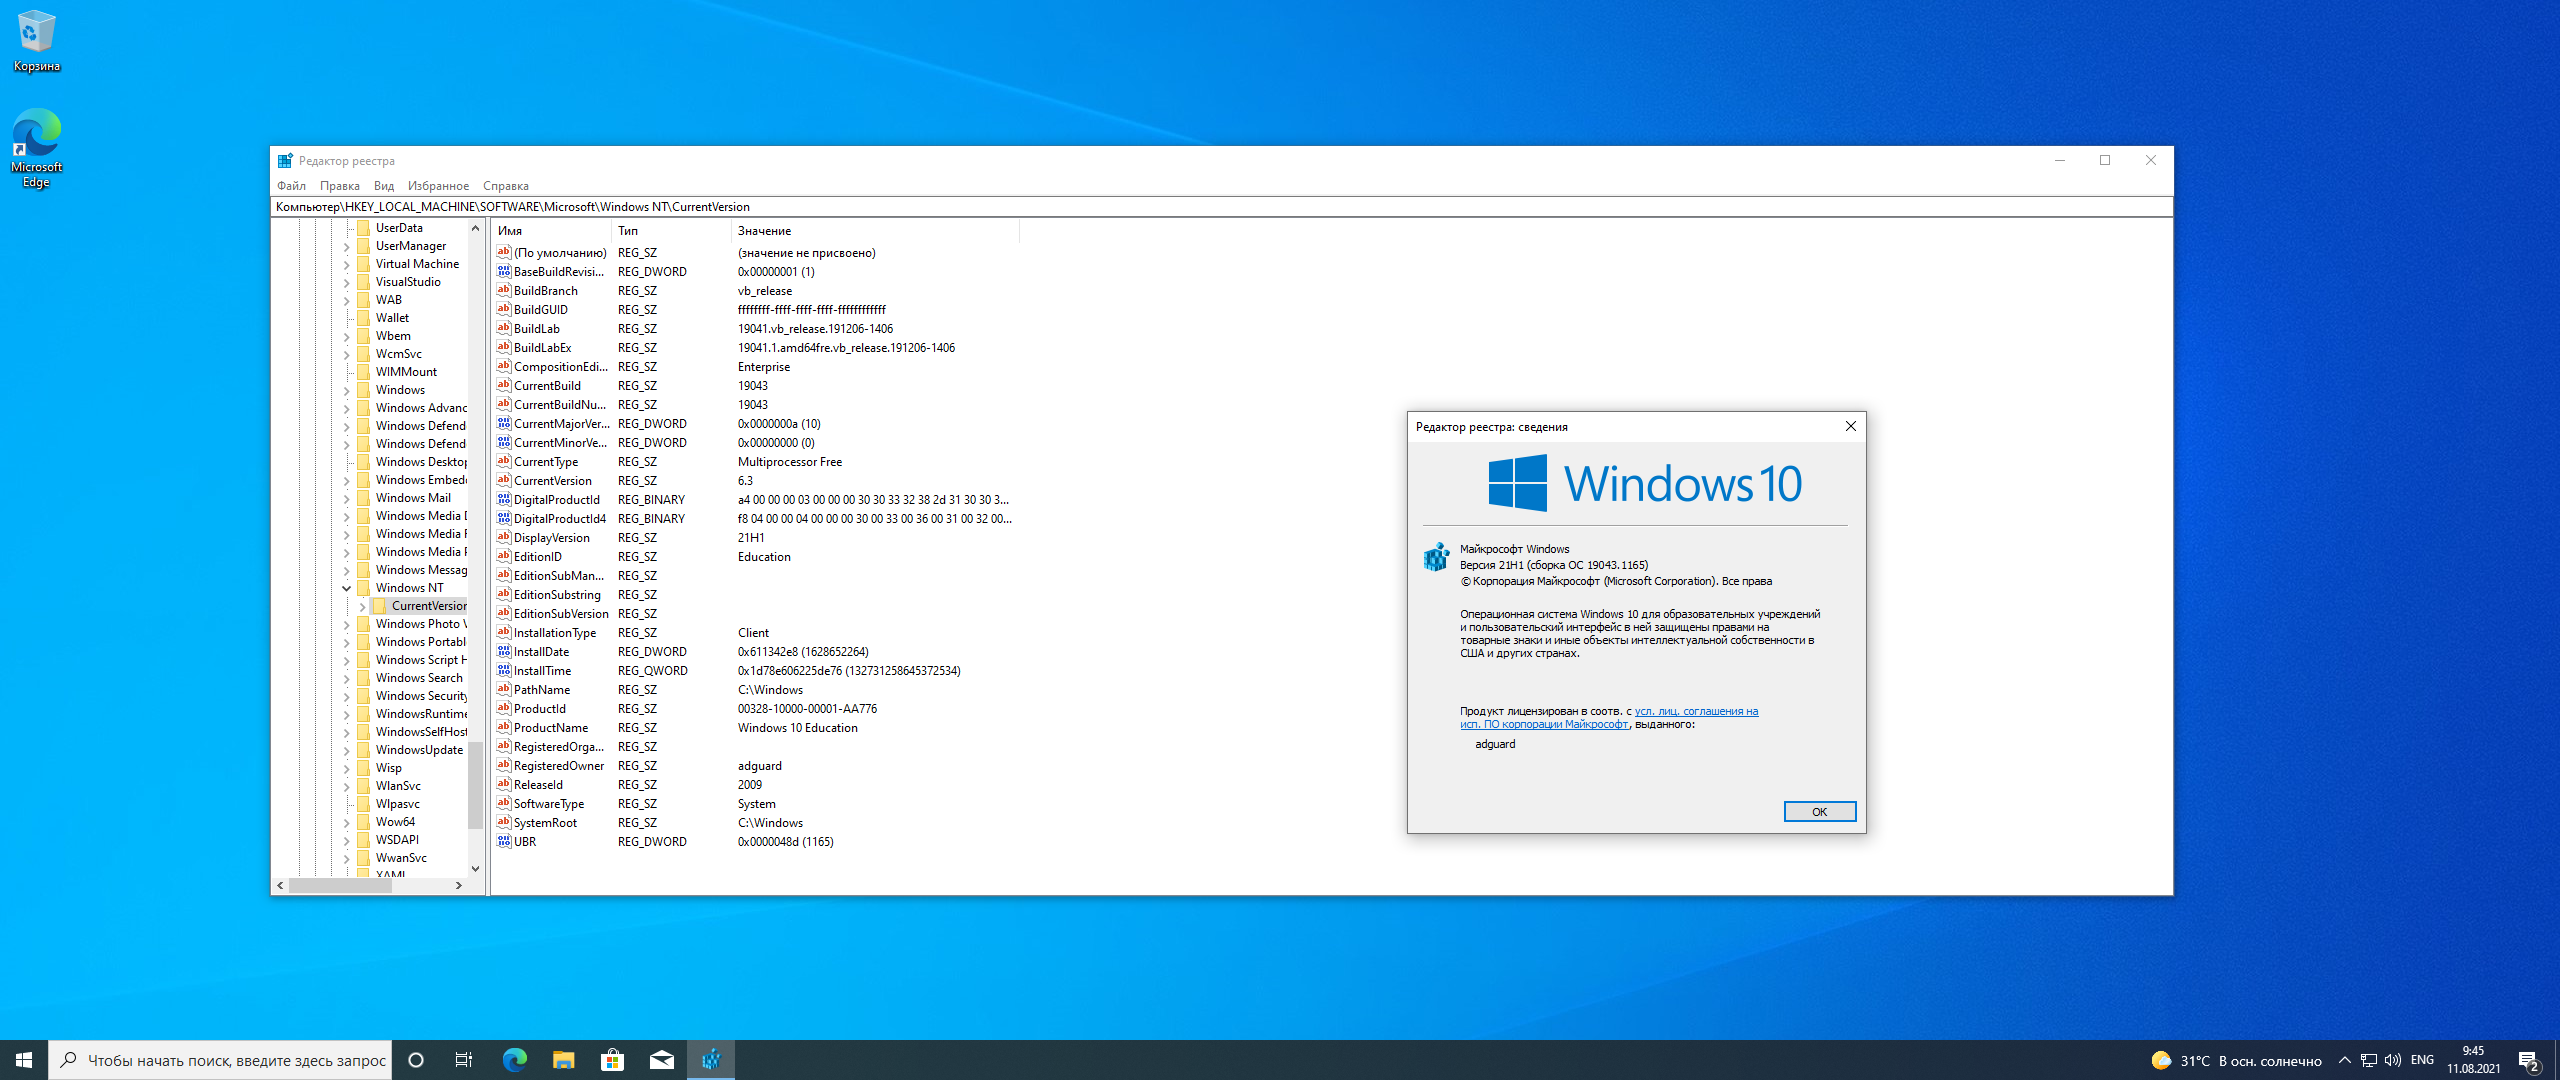Open Cortana circle icon in taskbar

pos(416,1060)
